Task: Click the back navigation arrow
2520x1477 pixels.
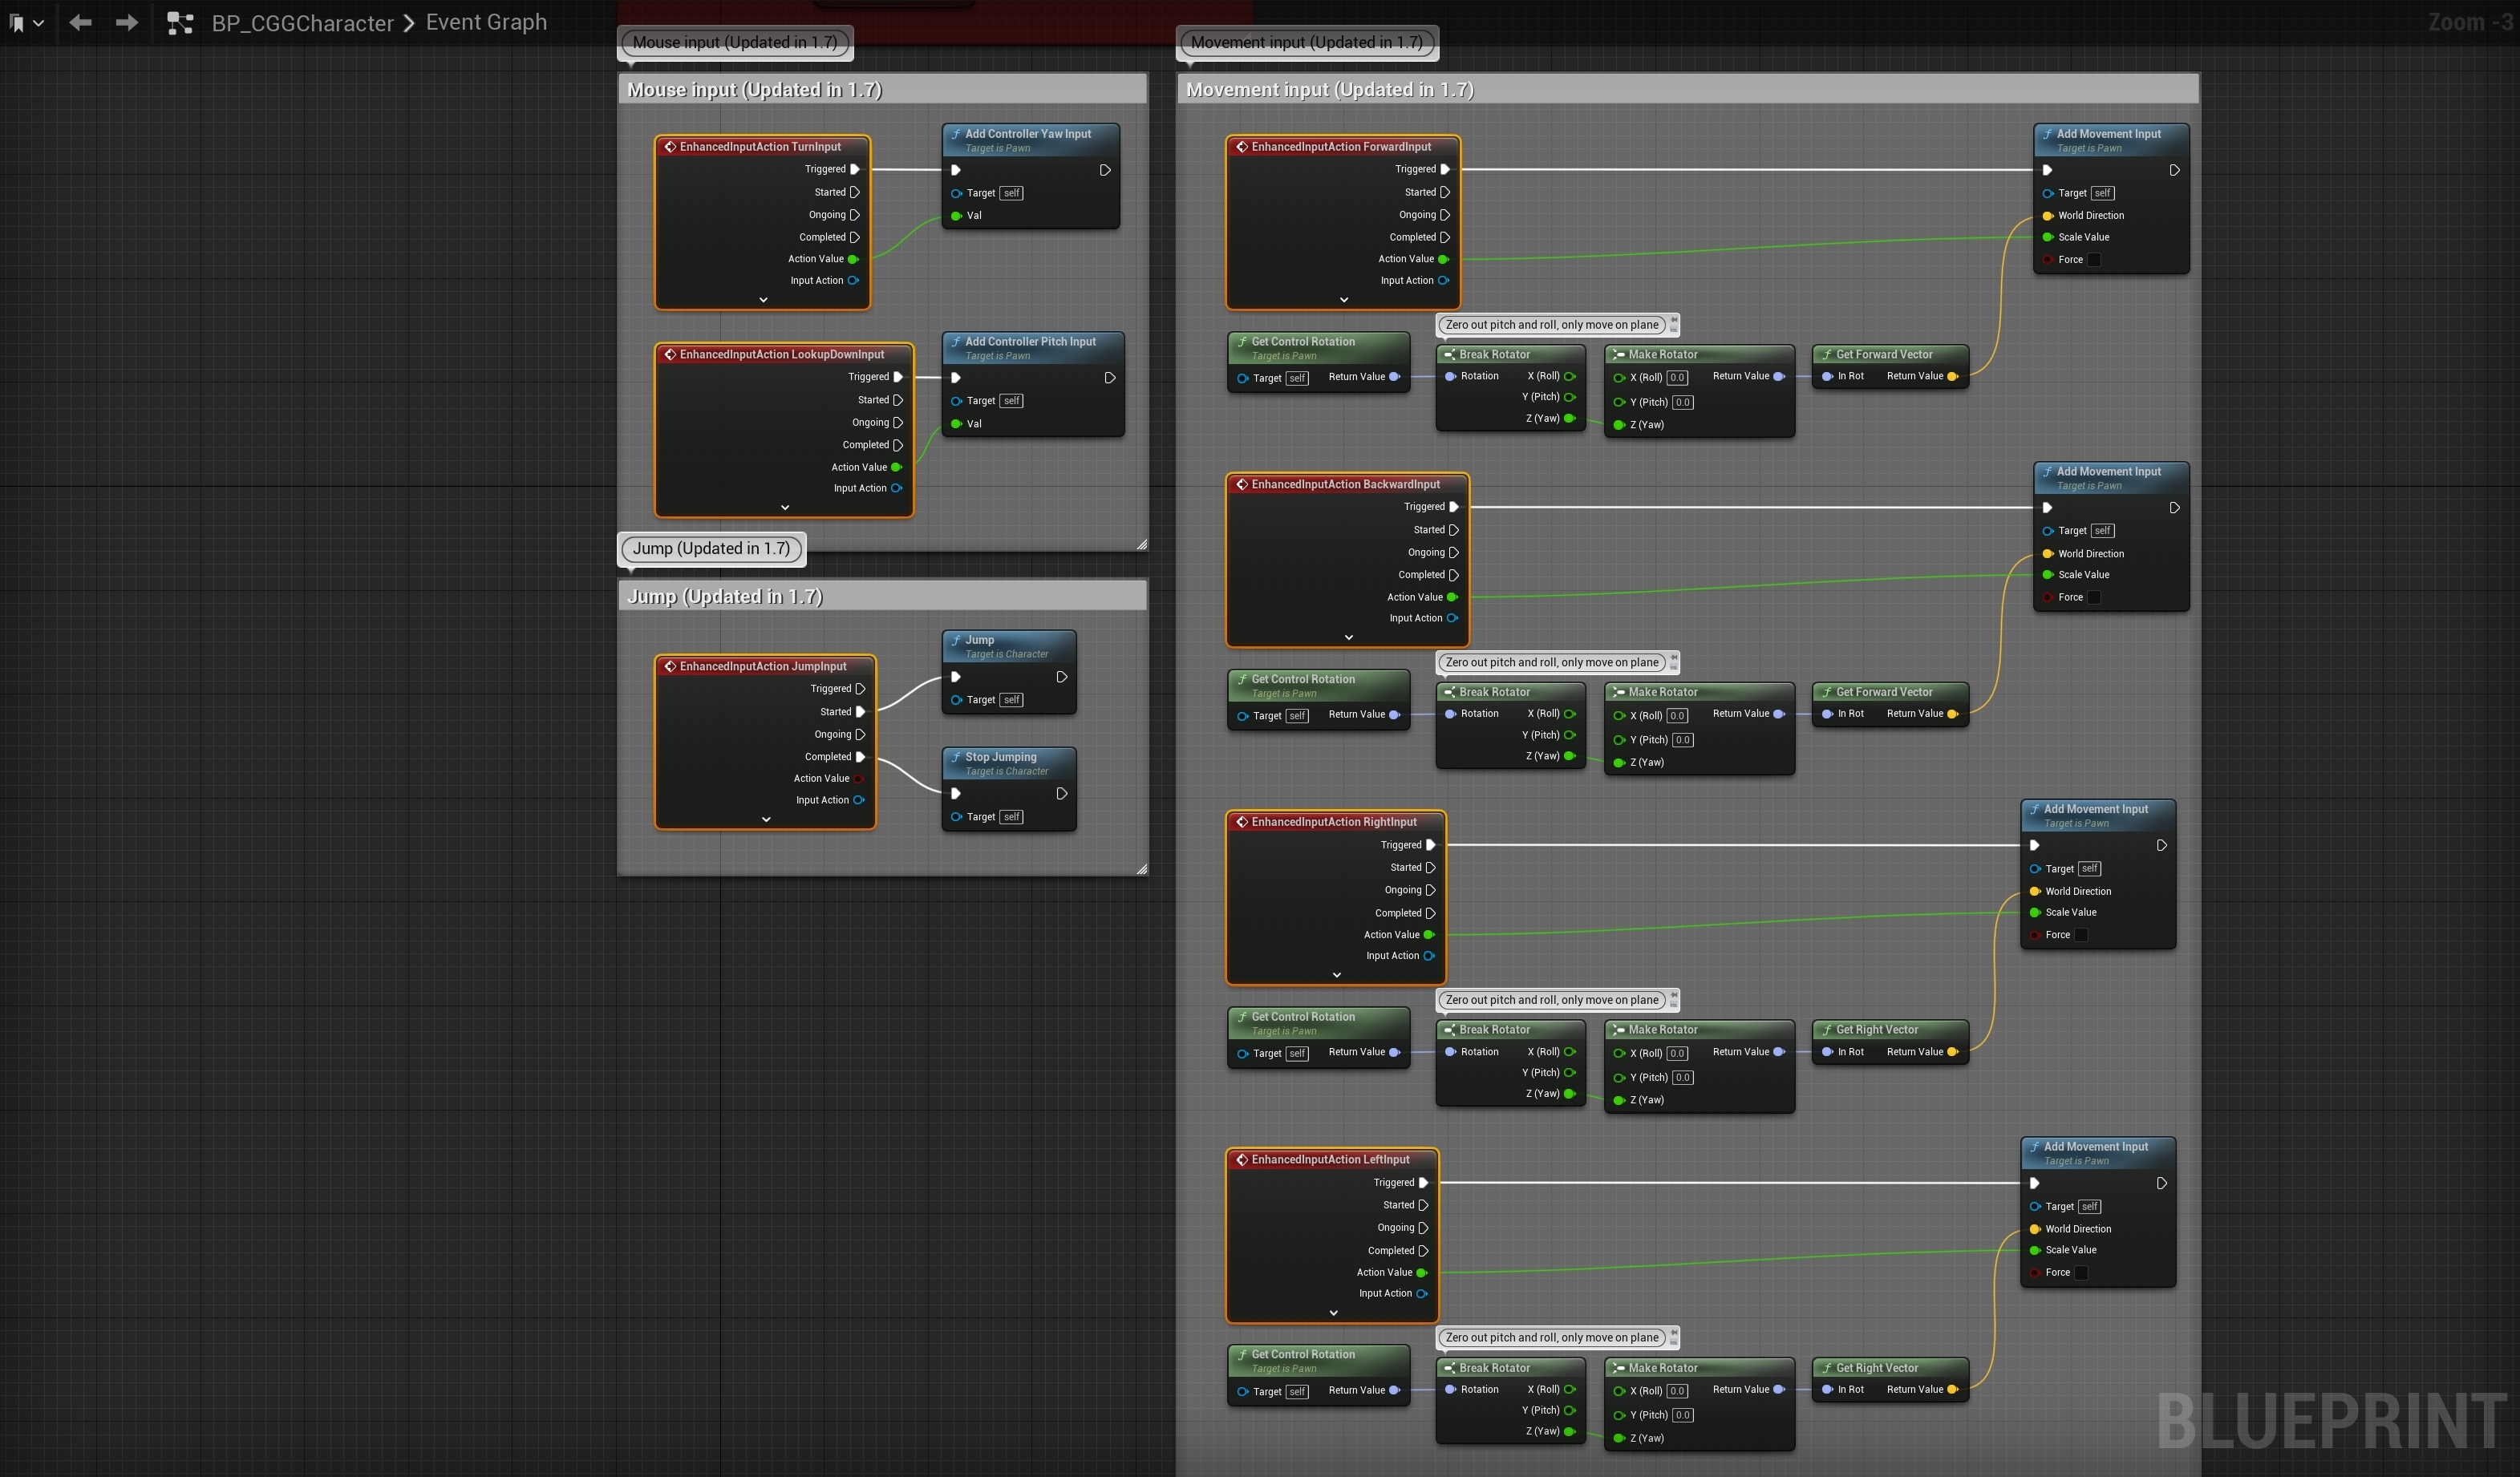Action: pos(81,22)
